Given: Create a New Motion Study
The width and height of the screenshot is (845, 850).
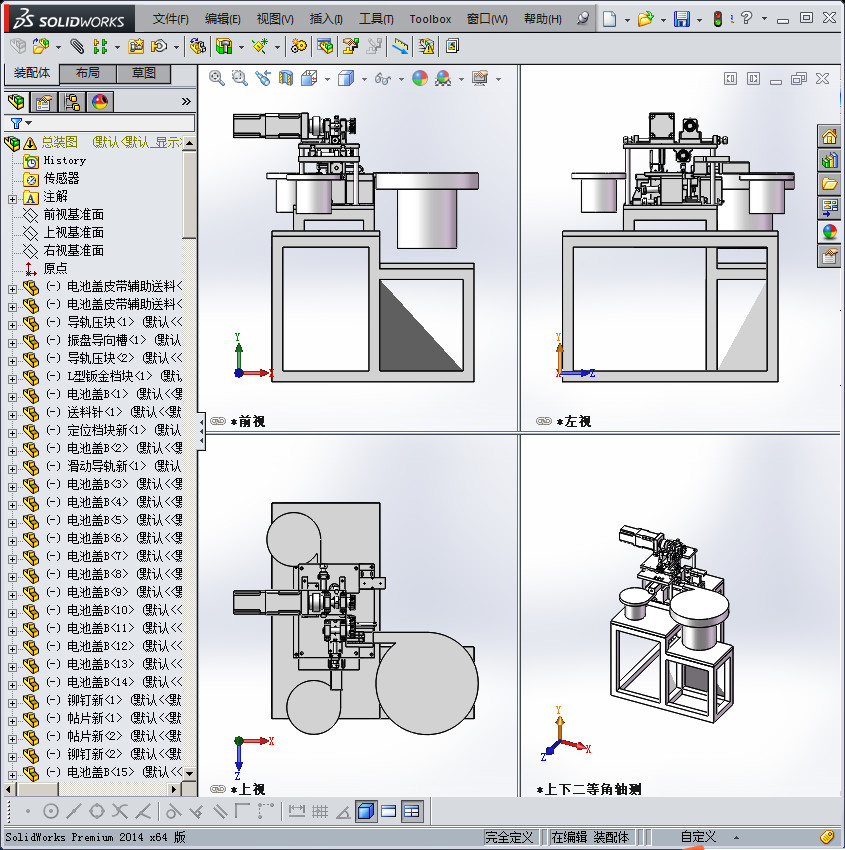Looking at the screenshot, I should tap(298, 47).
